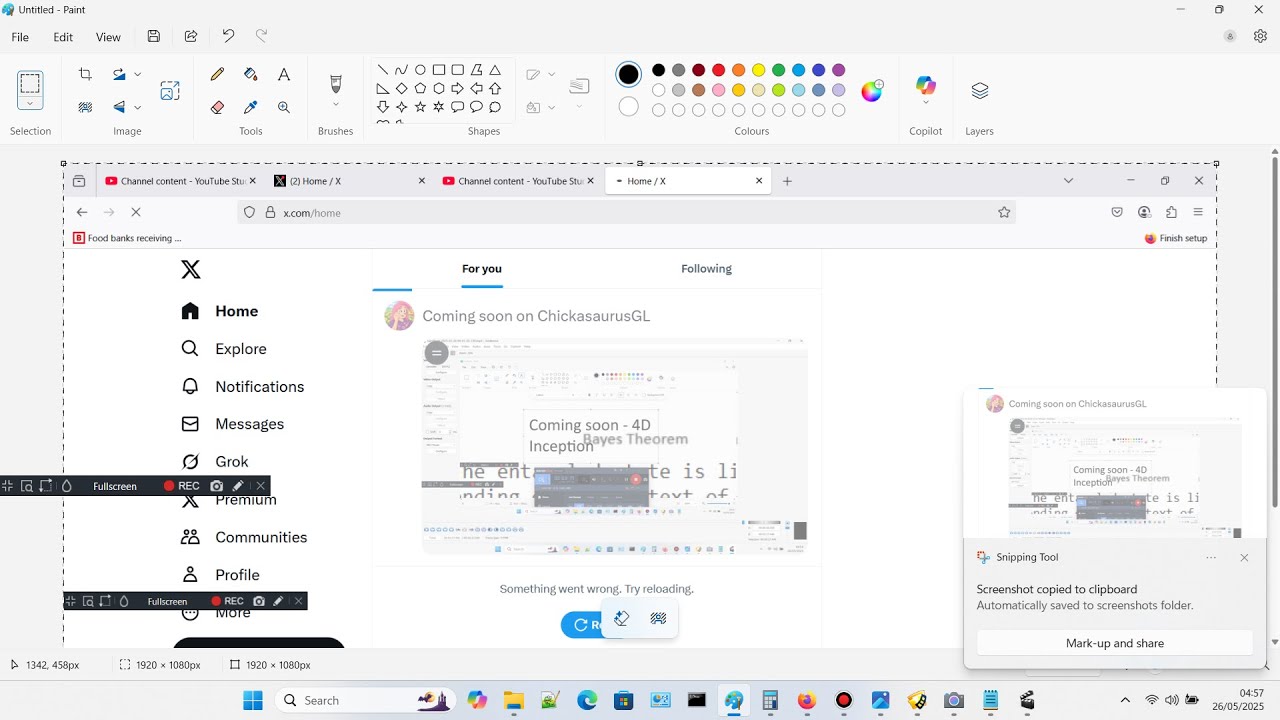Select the Five-point star shape
Viewport: 1280px width, 720px height.
[x=420, y=107]
